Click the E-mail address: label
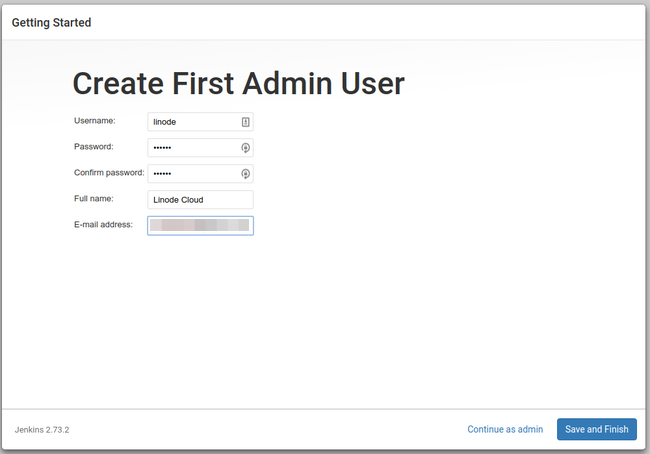Screen dimensions: 650x454 [x=103, y=225]
